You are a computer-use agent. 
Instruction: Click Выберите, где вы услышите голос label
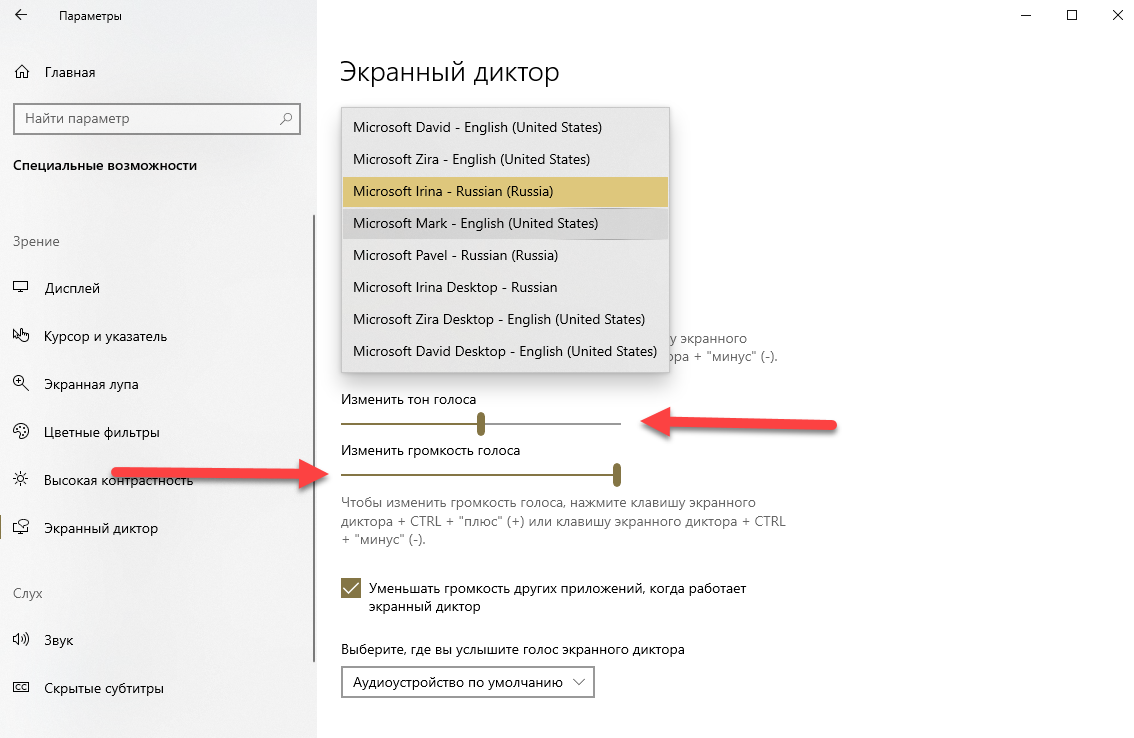point(513,650)
